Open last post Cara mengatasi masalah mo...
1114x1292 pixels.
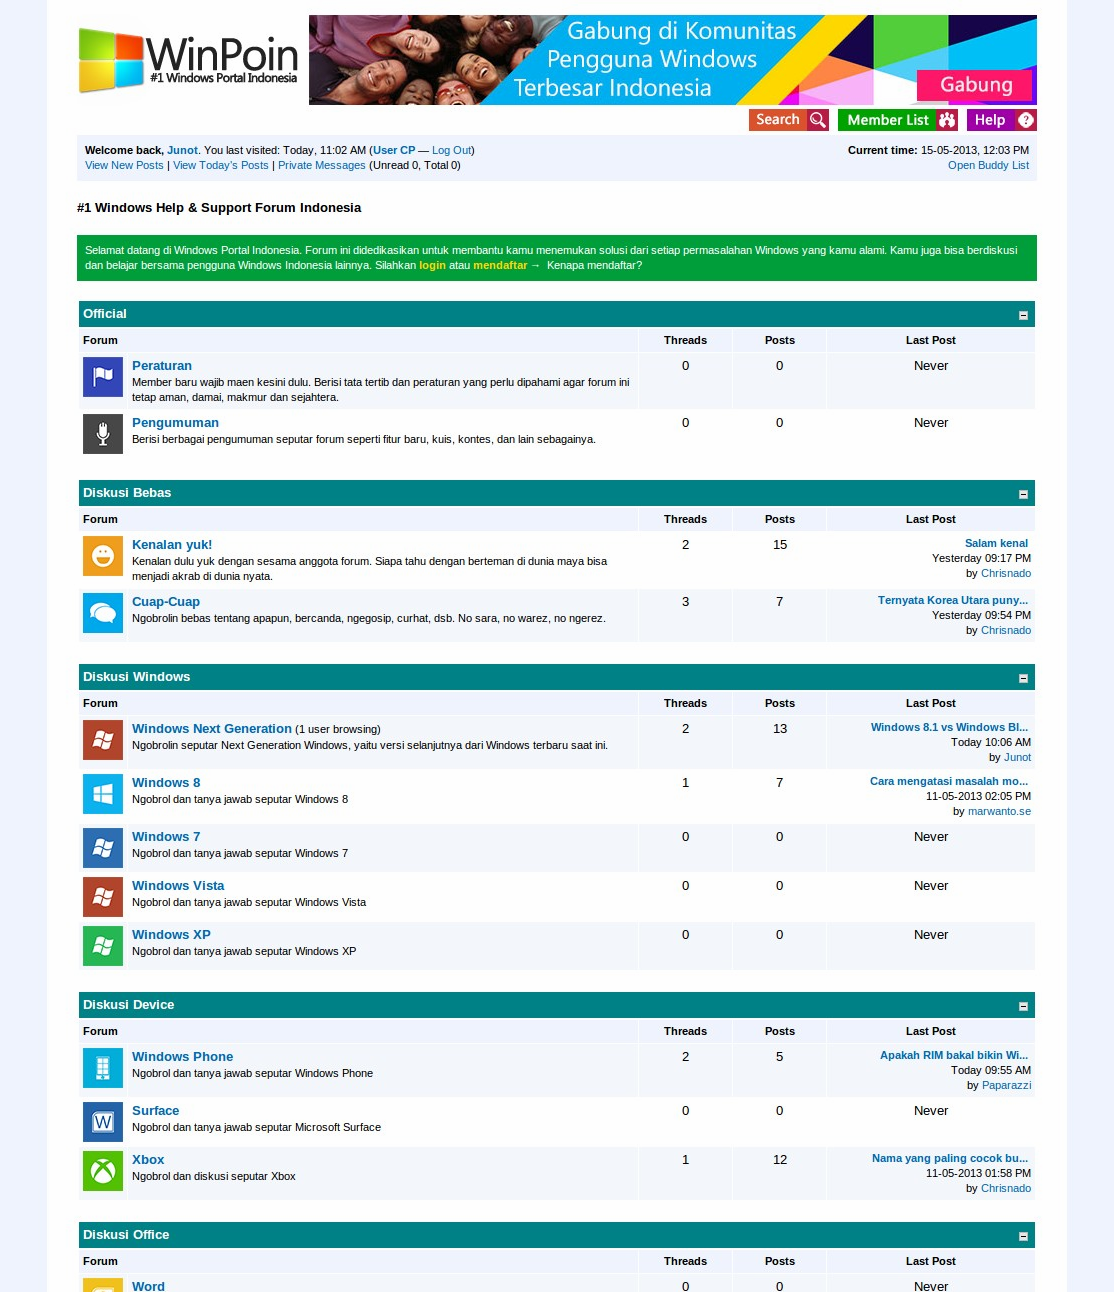[949, 781]
